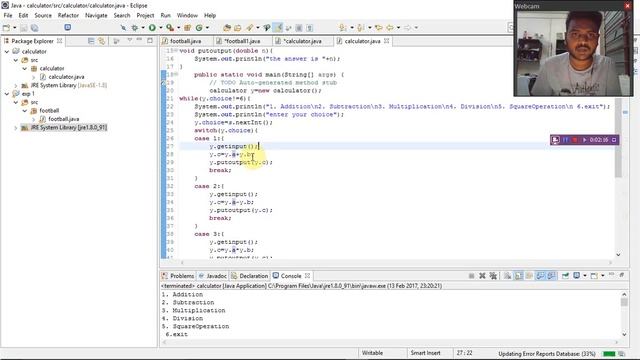
Task: Collapse the exp 1 project node
Action: [7, 94]
